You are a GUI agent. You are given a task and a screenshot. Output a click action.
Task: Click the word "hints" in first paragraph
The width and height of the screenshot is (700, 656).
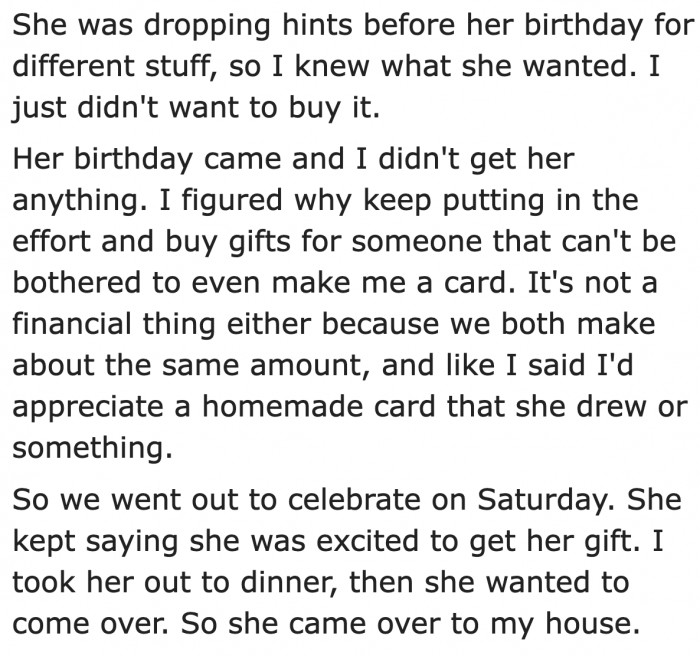click(318, 24)
